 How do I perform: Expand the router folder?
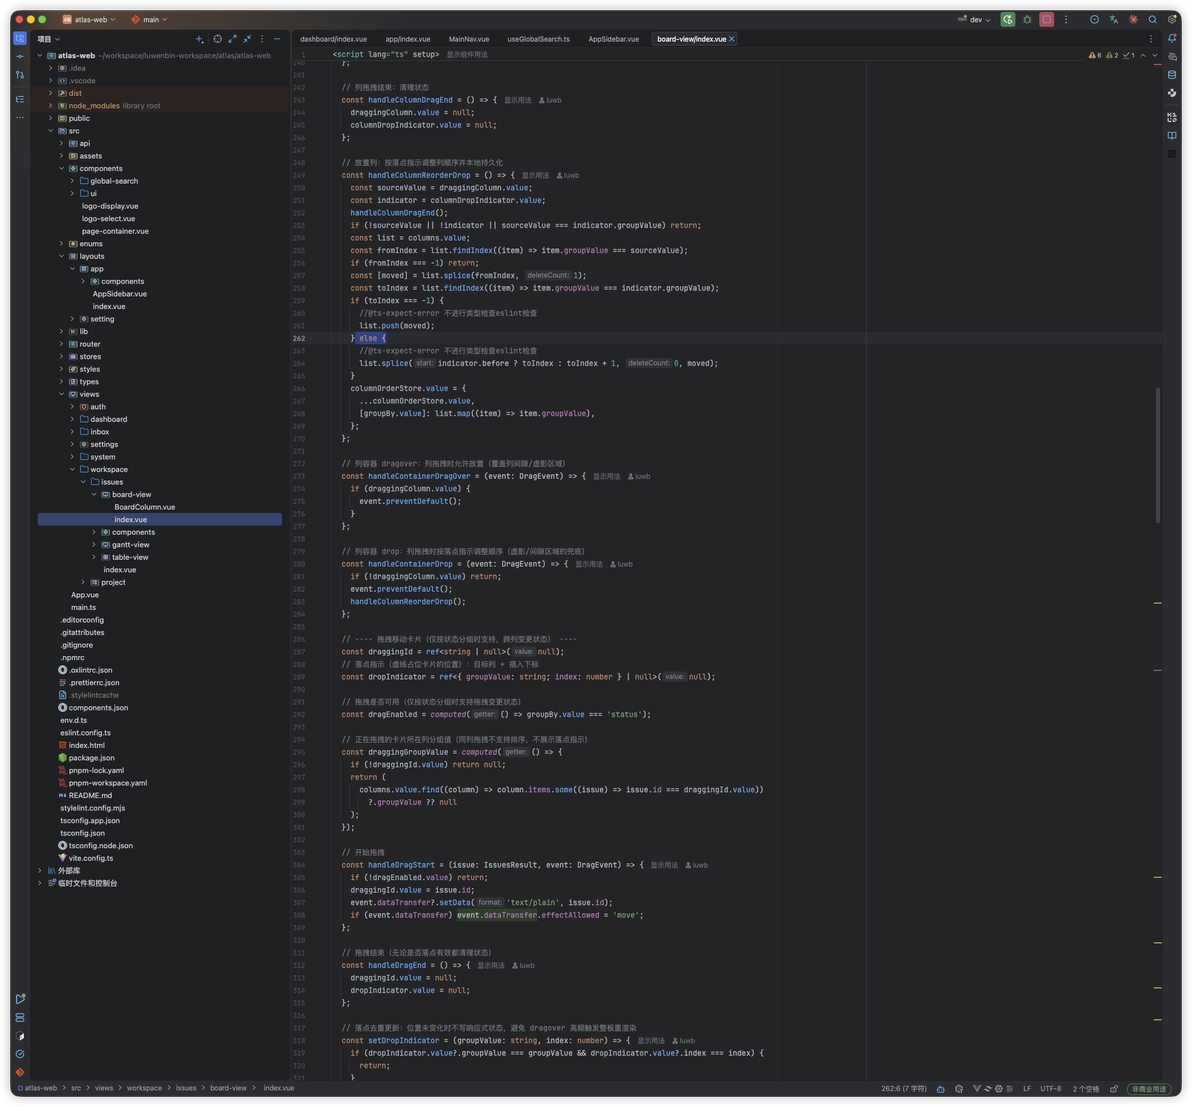62,344
